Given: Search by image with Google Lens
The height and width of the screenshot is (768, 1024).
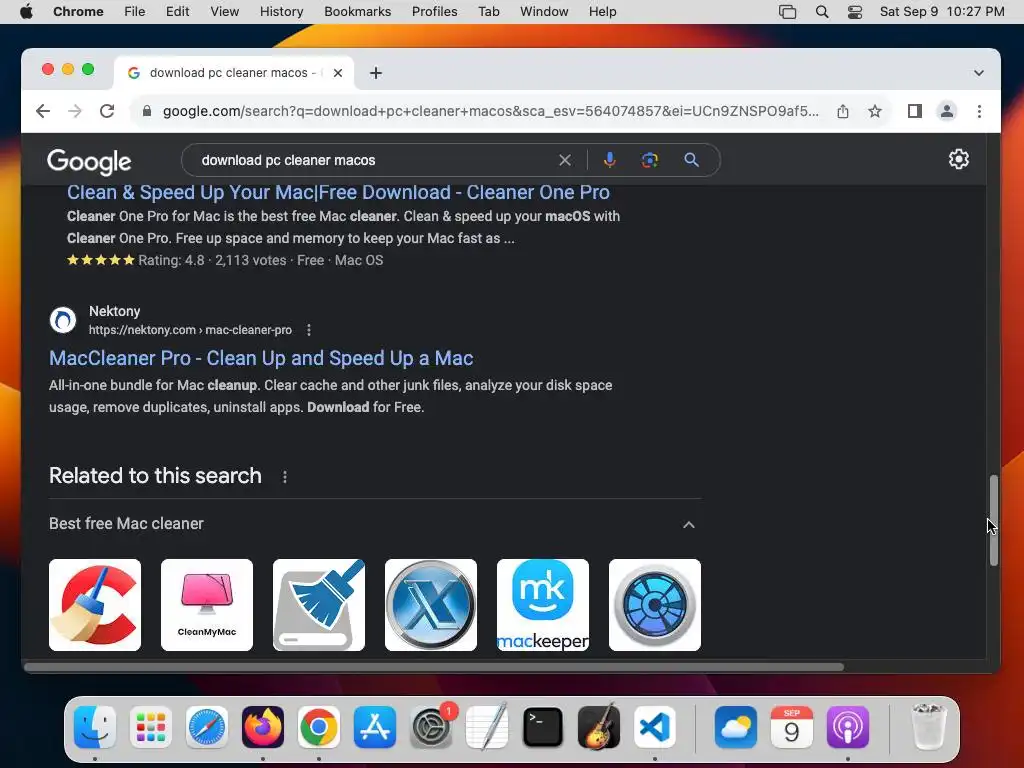Looking at the screenshot, I should click(x=650, y=160).
